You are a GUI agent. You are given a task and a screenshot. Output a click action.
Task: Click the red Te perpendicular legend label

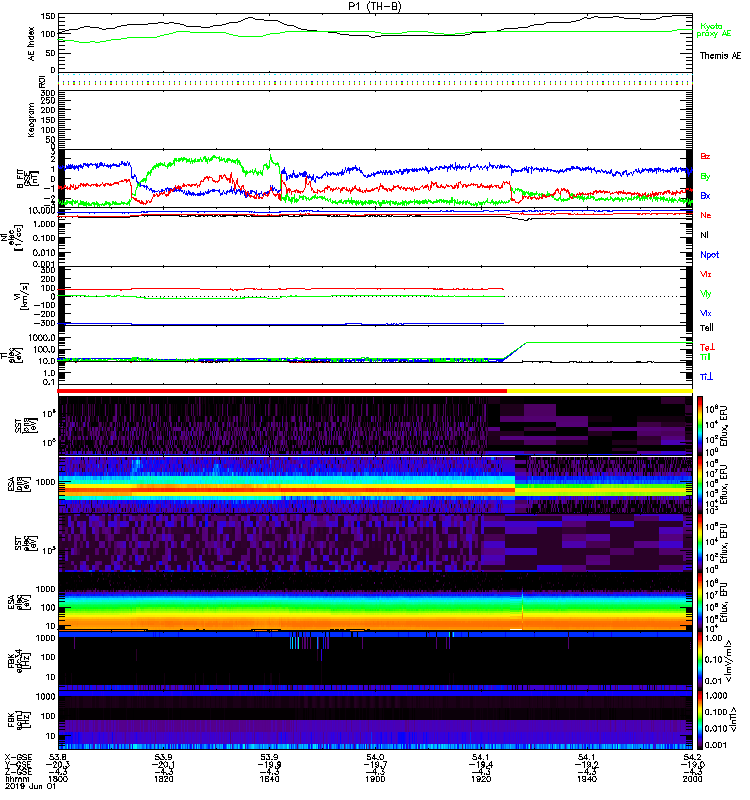pyautogui.click(x=707, y=347)
